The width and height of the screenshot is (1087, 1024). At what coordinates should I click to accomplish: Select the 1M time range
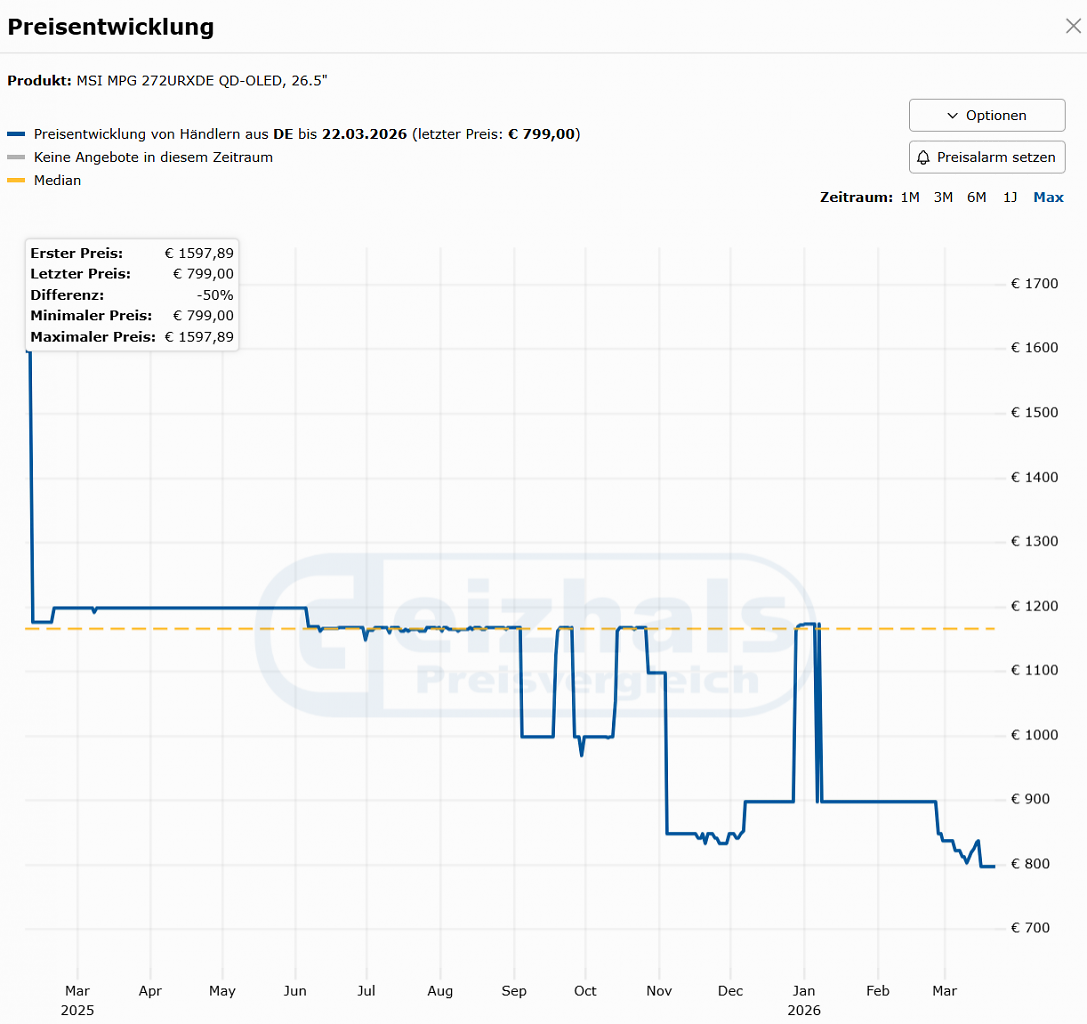(910, 198)
